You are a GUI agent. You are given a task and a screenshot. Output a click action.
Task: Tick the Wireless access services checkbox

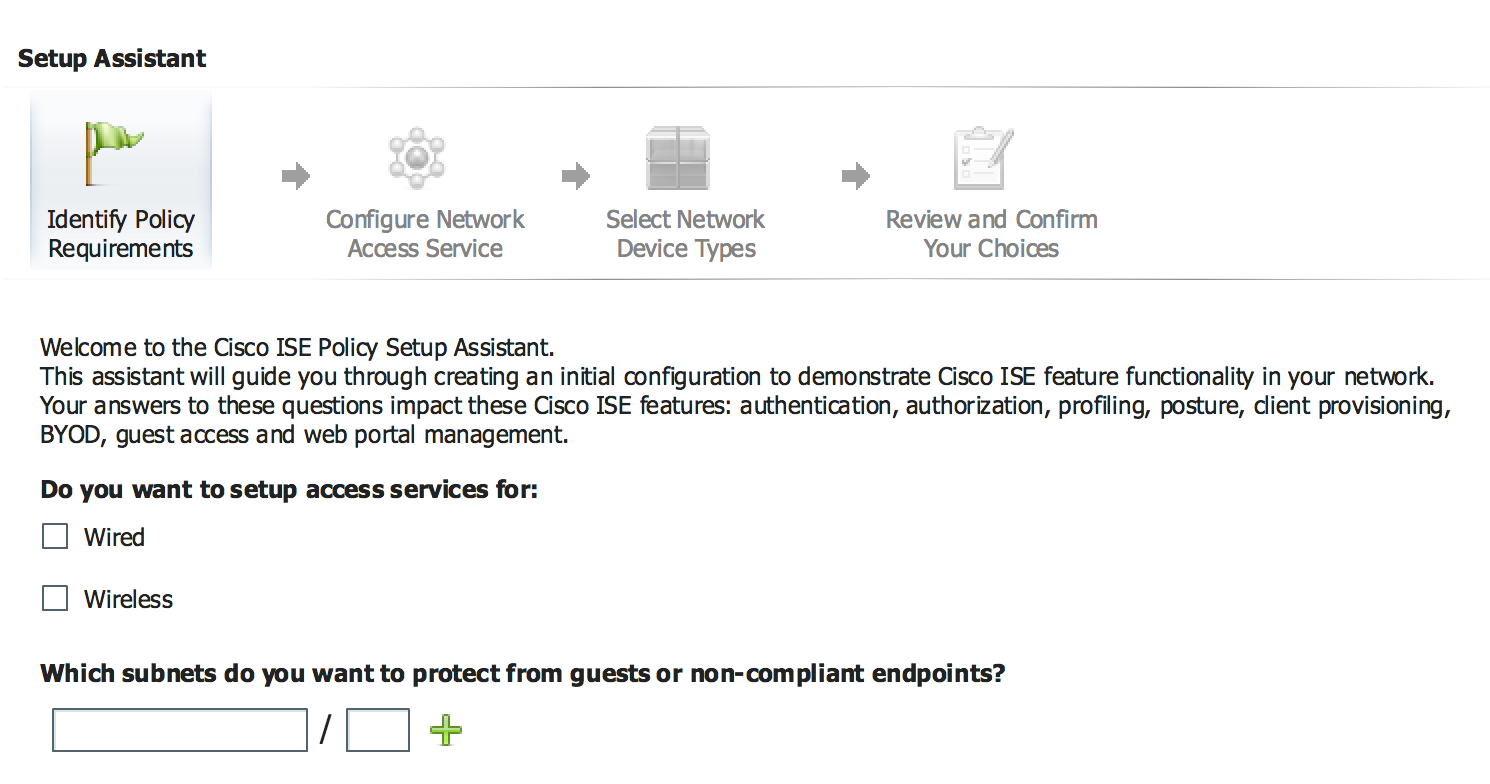point(55,599)
